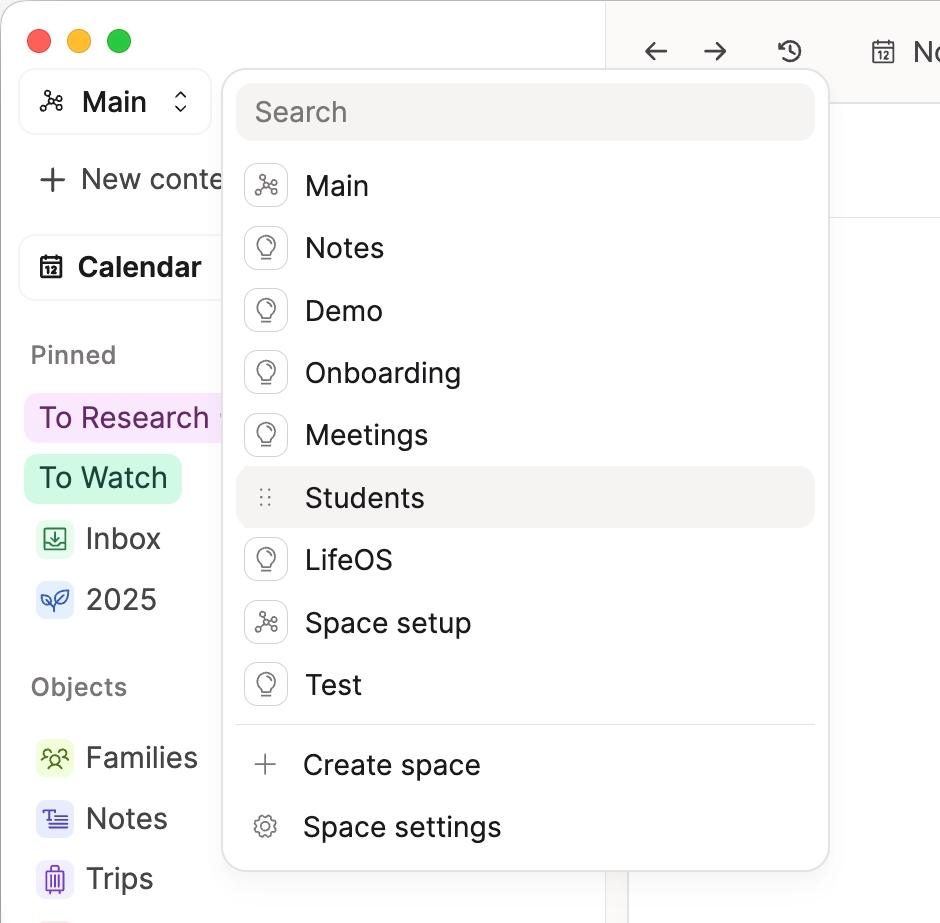Click the gear icon for Space settings
Screen dimensions: 940x923
click(x=265, y=827)
